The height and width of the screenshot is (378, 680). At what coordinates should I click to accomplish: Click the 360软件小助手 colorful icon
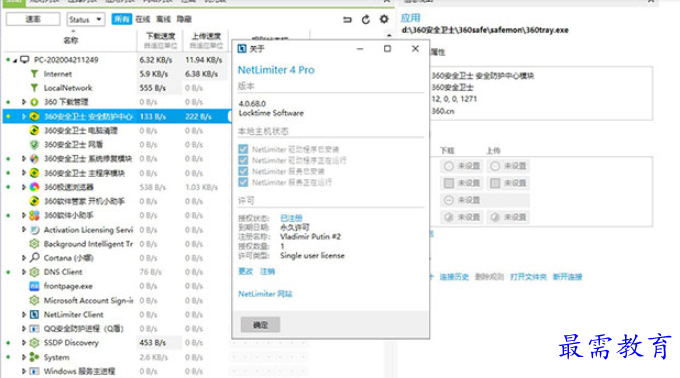point(34,215)
